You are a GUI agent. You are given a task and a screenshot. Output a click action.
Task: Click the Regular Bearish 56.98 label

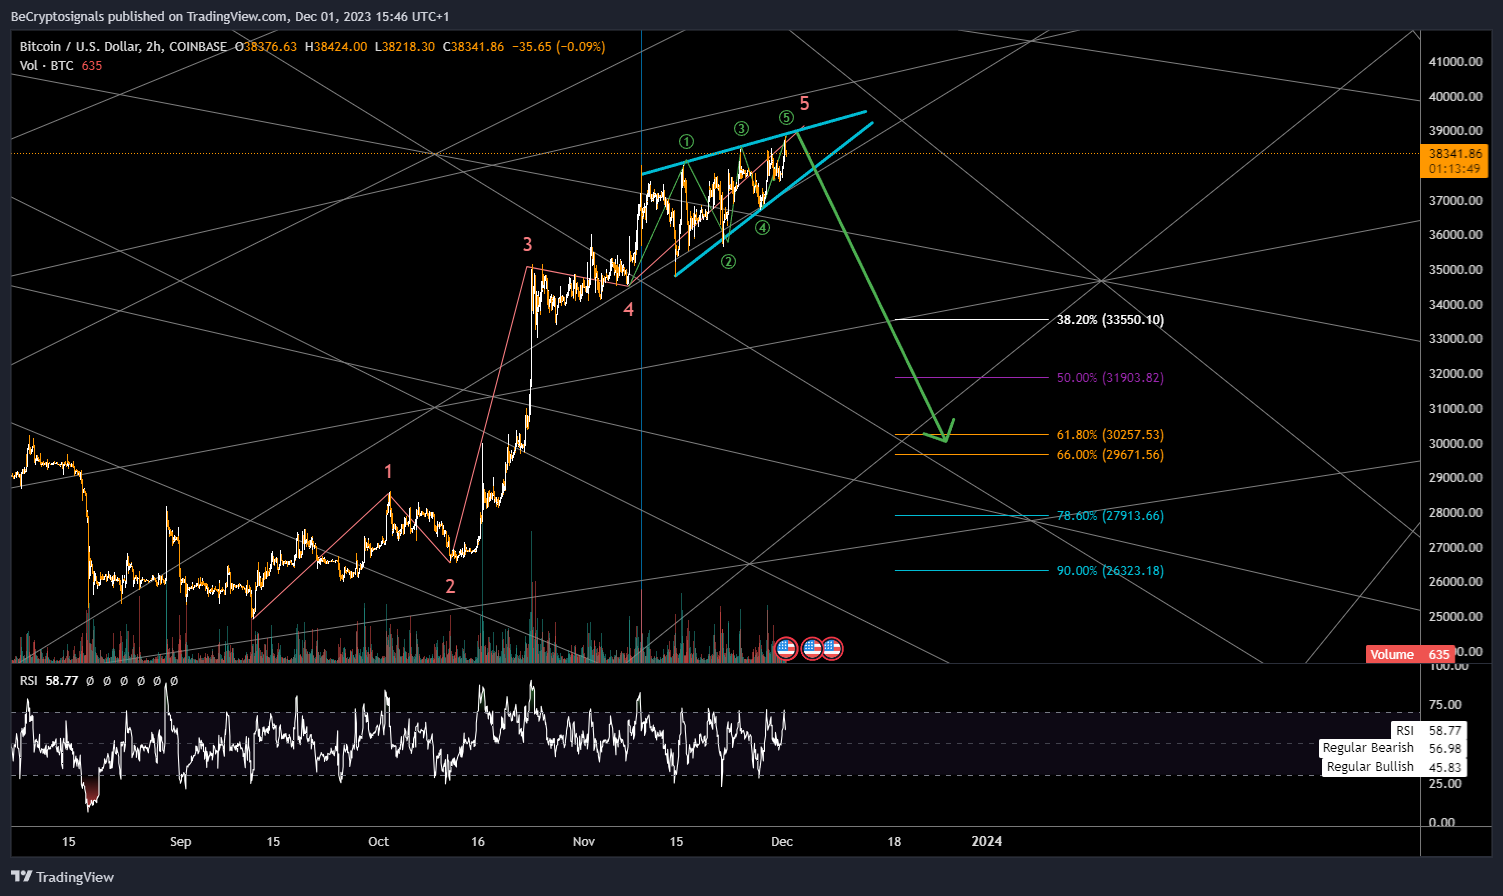pos(1392,748)
